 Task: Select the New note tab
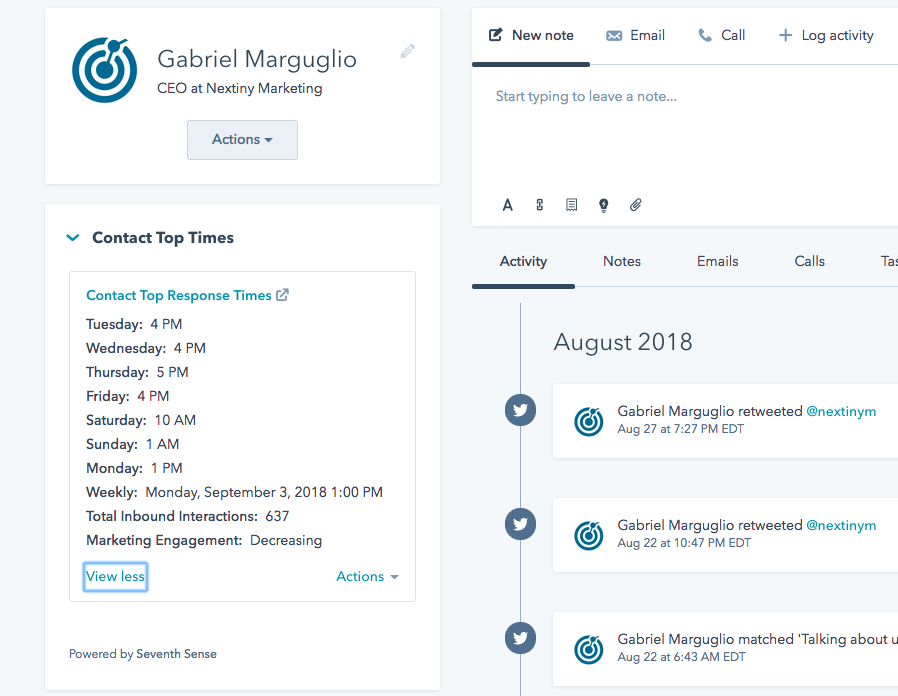(x=531, y=36)
